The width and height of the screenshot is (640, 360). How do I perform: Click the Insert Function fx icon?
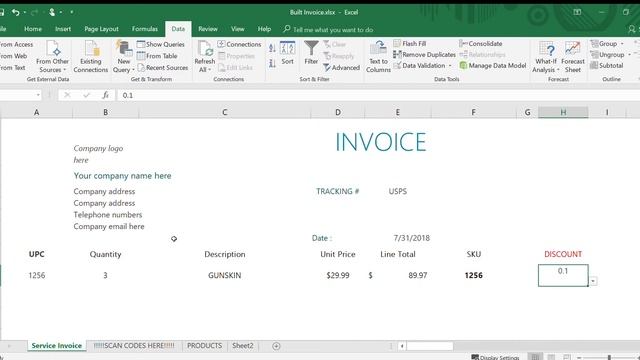tap(105, 95)
